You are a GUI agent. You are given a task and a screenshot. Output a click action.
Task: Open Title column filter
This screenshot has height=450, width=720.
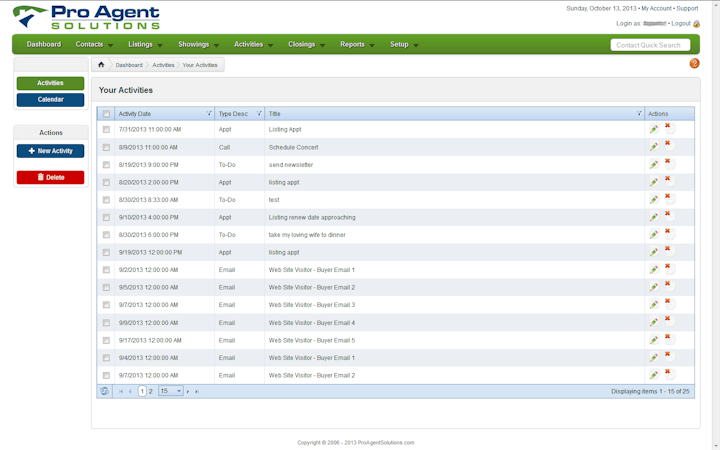(x=639, y=113)
